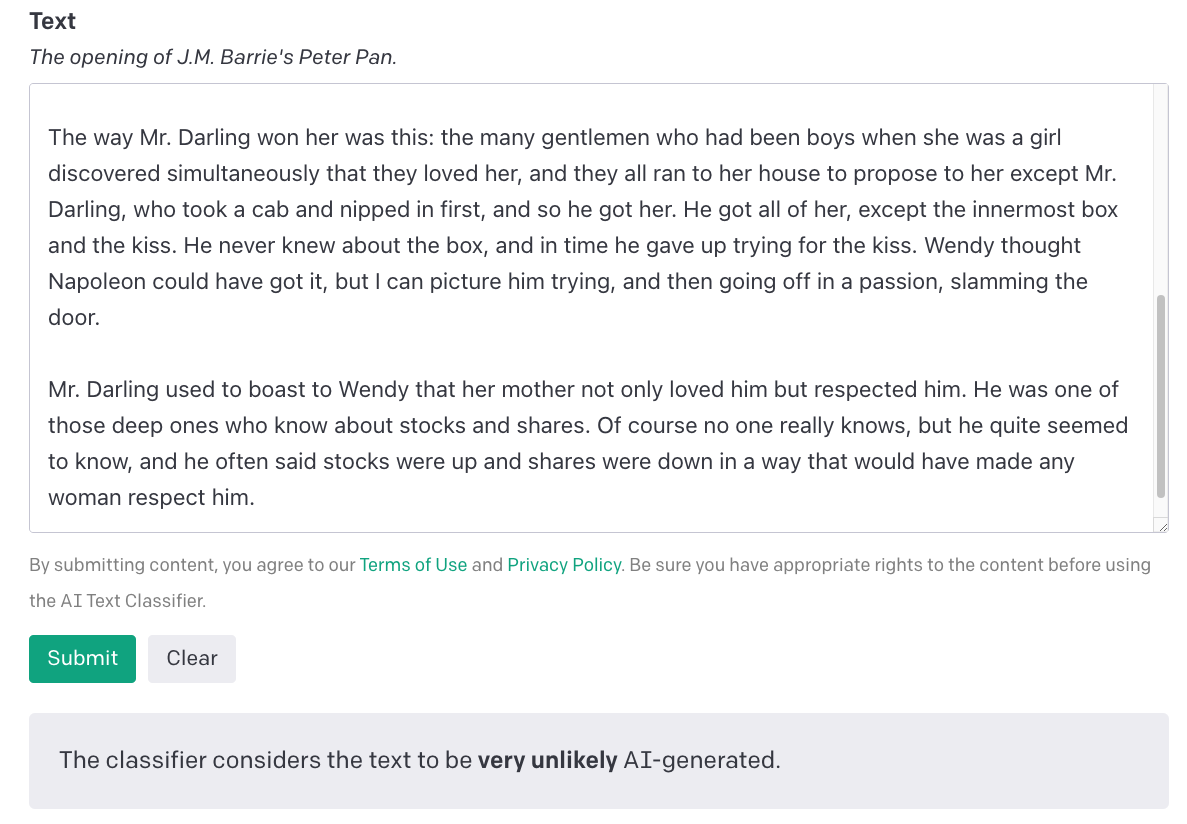Place cursor on the word "Napoleon"
Image resolution: width=1187 pixels, height=824 pixels.
click(x=95, y=281)
